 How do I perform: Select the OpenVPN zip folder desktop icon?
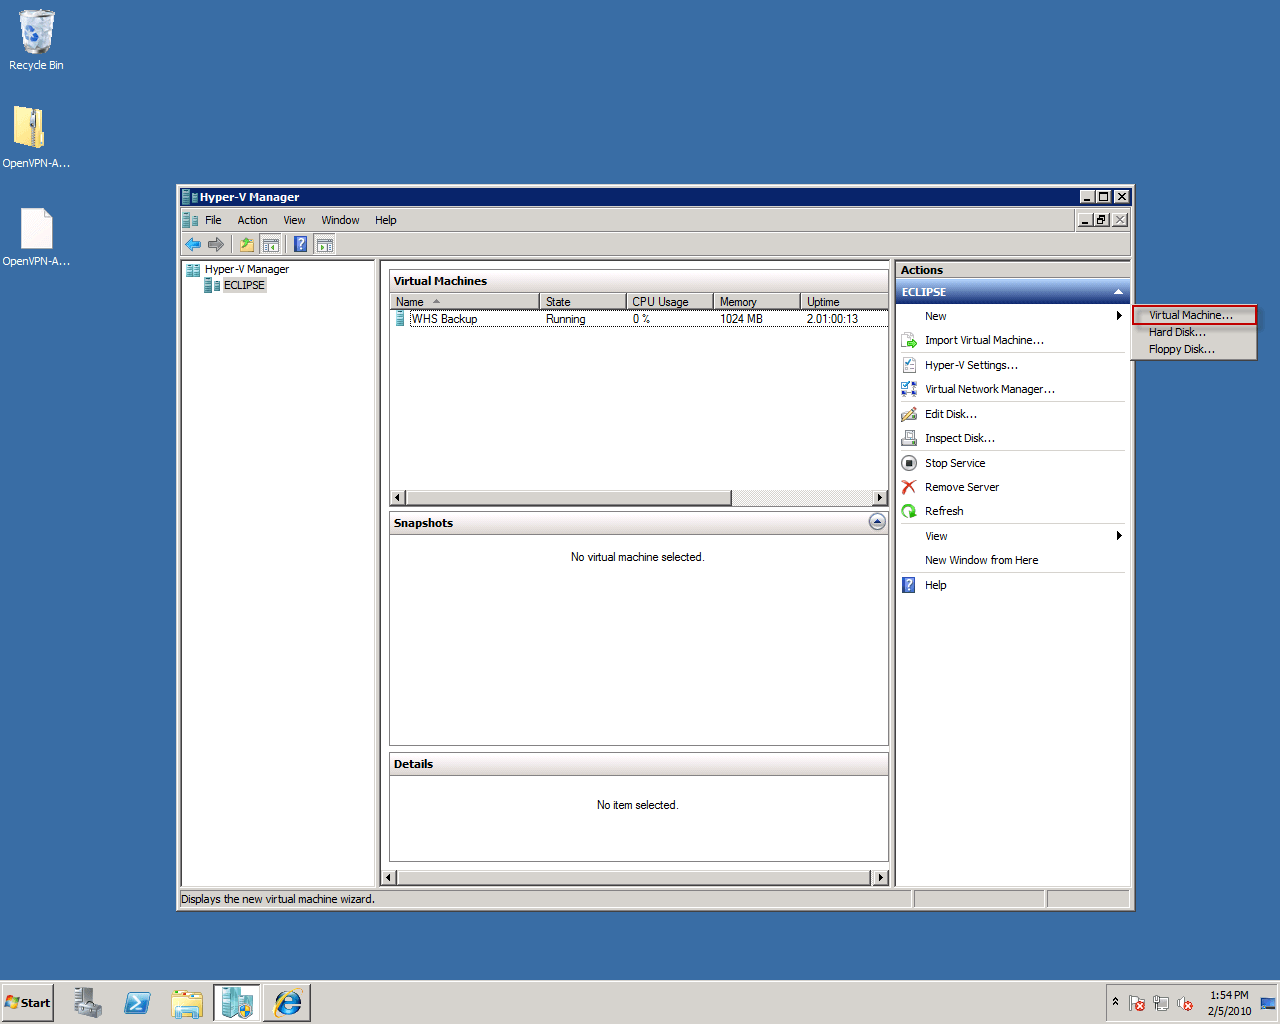pos(36,137)
